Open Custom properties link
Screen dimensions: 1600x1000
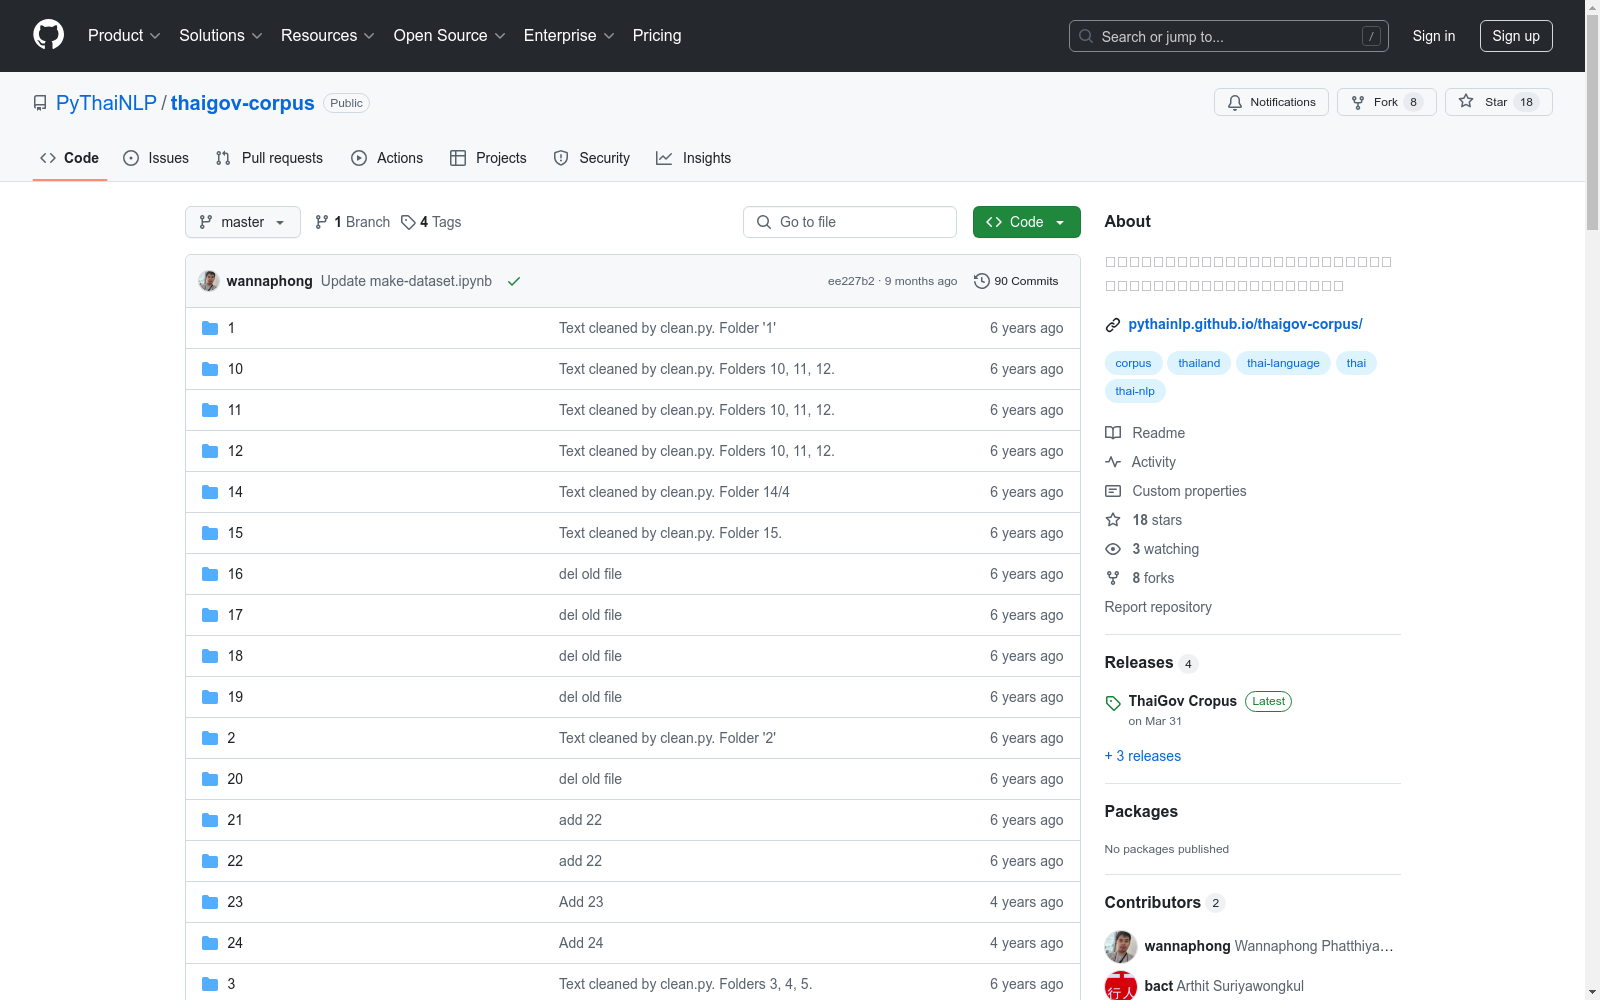(x=1176, y=491)
